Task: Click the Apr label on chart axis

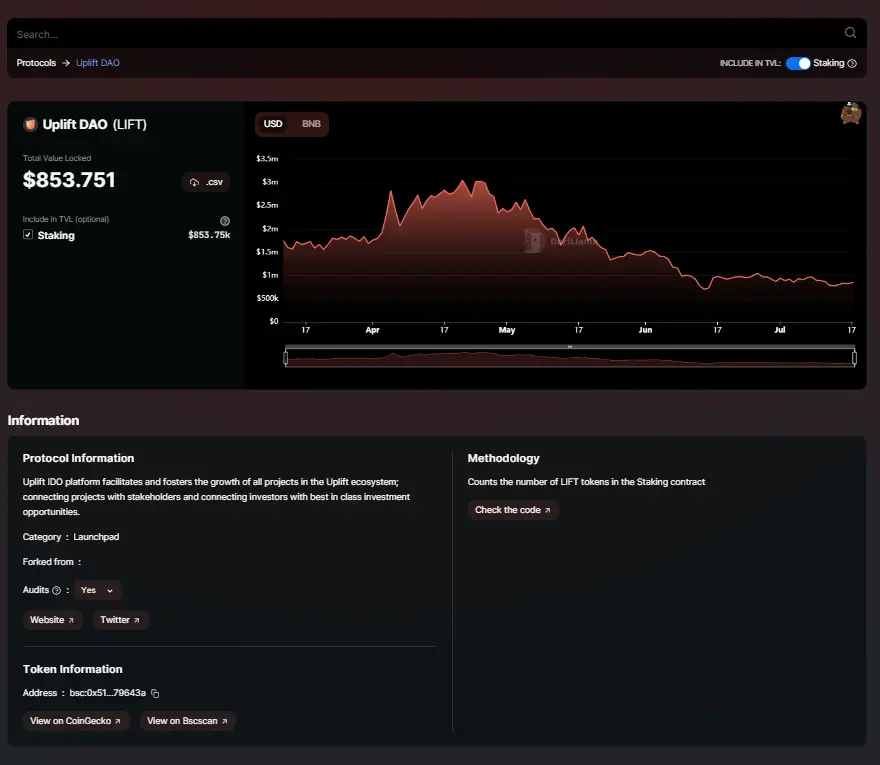Action: coord(373,330)
